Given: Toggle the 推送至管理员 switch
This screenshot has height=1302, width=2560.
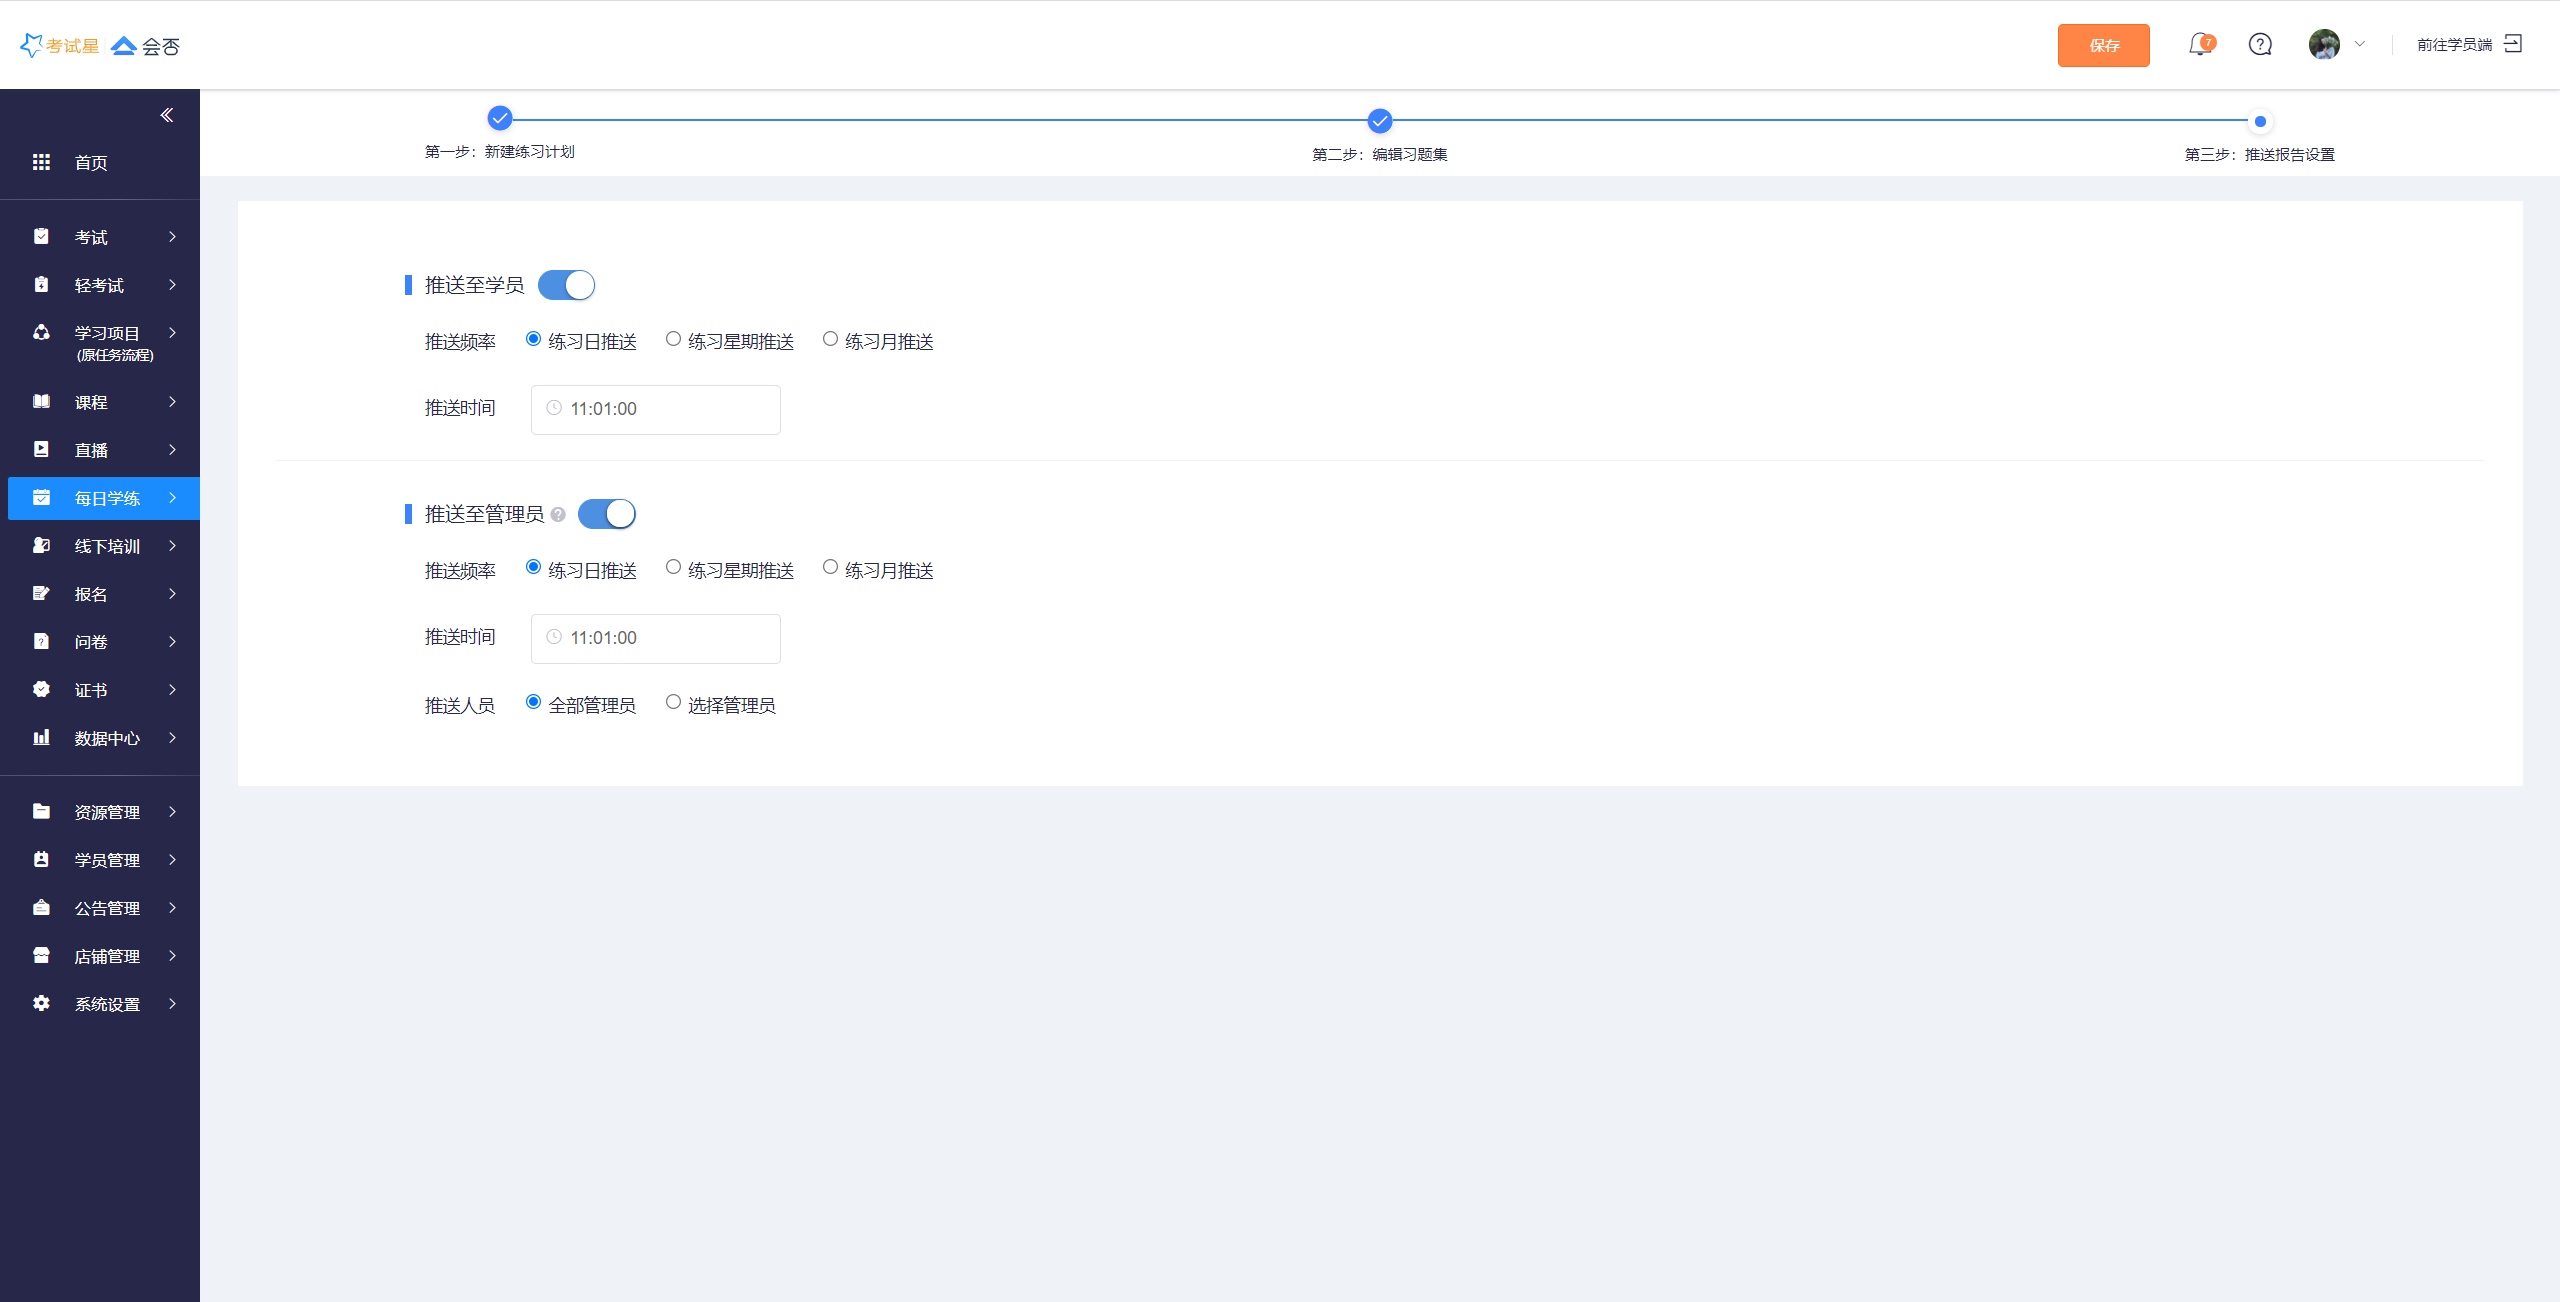Looking at the screenshot, I should pos(606,514).
